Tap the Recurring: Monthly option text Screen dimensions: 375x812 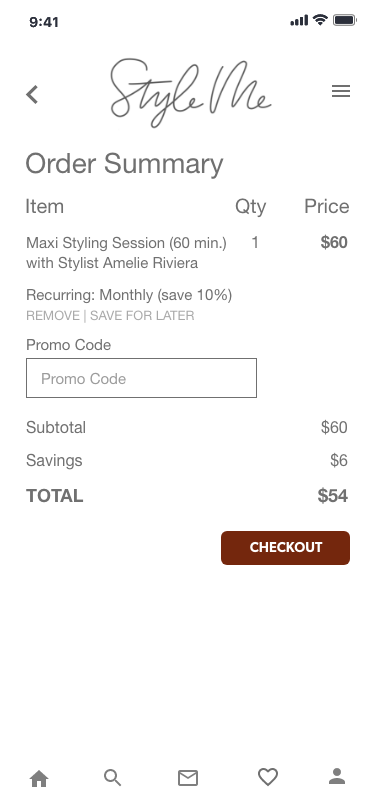(x=129, y=295)
